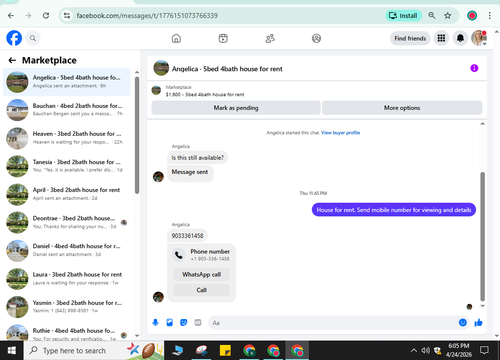Open the account profile picture menu
The height and width of the screenshot is (360, 500).
479,38
